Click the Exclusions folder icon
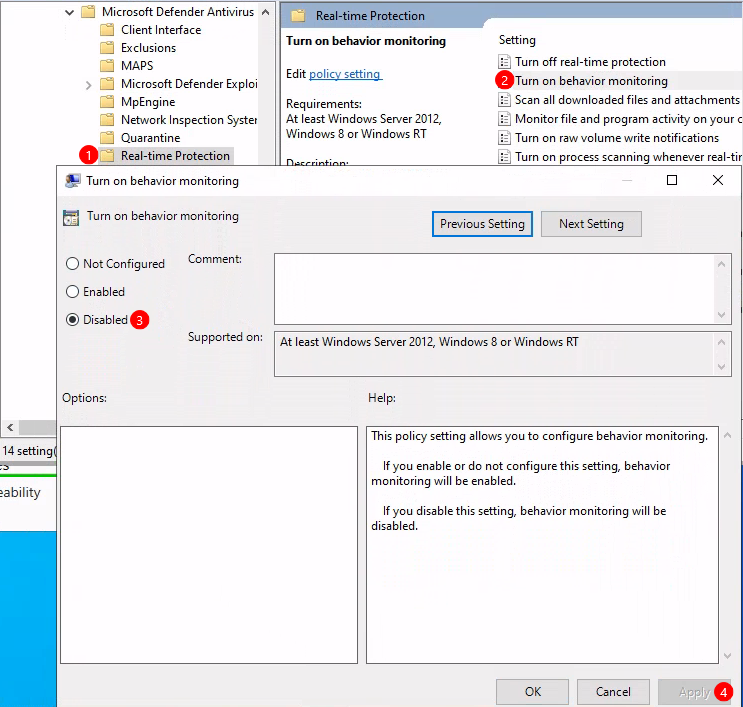743x707 pixels. (x=107, y=47)
